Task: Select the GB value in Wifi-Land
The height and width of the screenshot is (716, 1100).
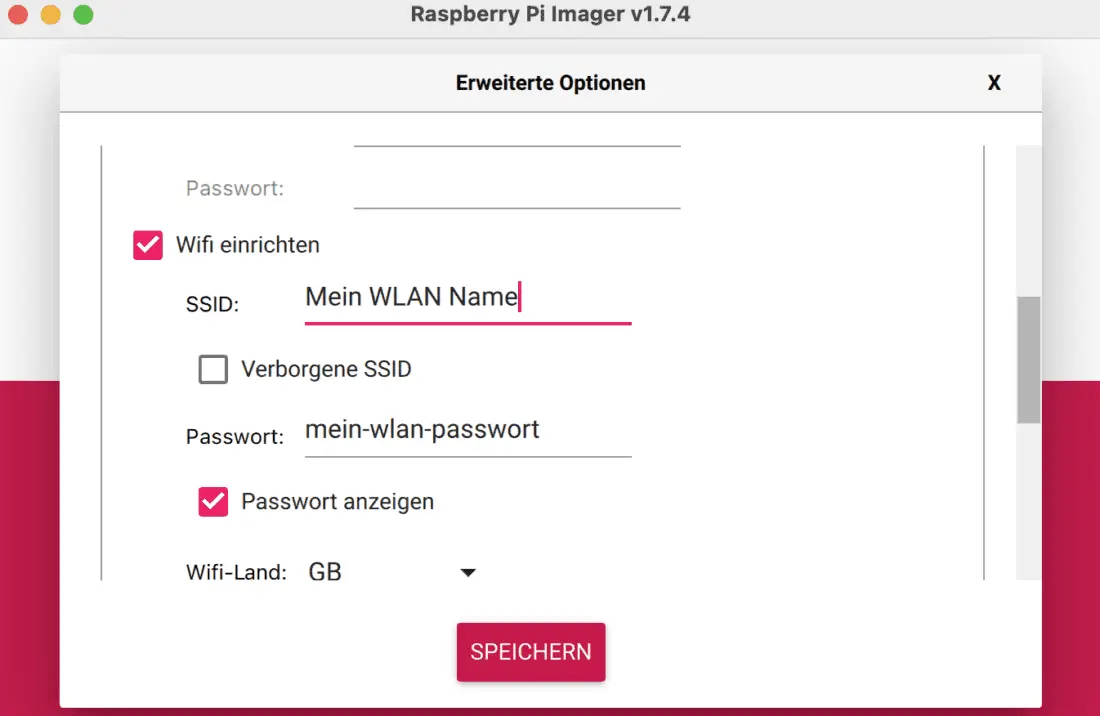Action: pos(326,573)
